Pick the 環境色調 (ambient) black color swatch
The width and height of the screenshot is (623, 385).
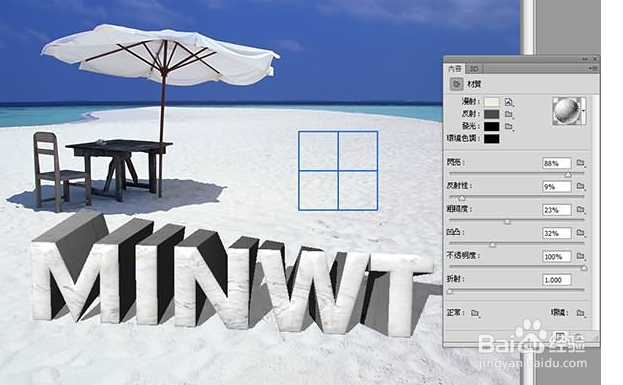coord(491,139)
